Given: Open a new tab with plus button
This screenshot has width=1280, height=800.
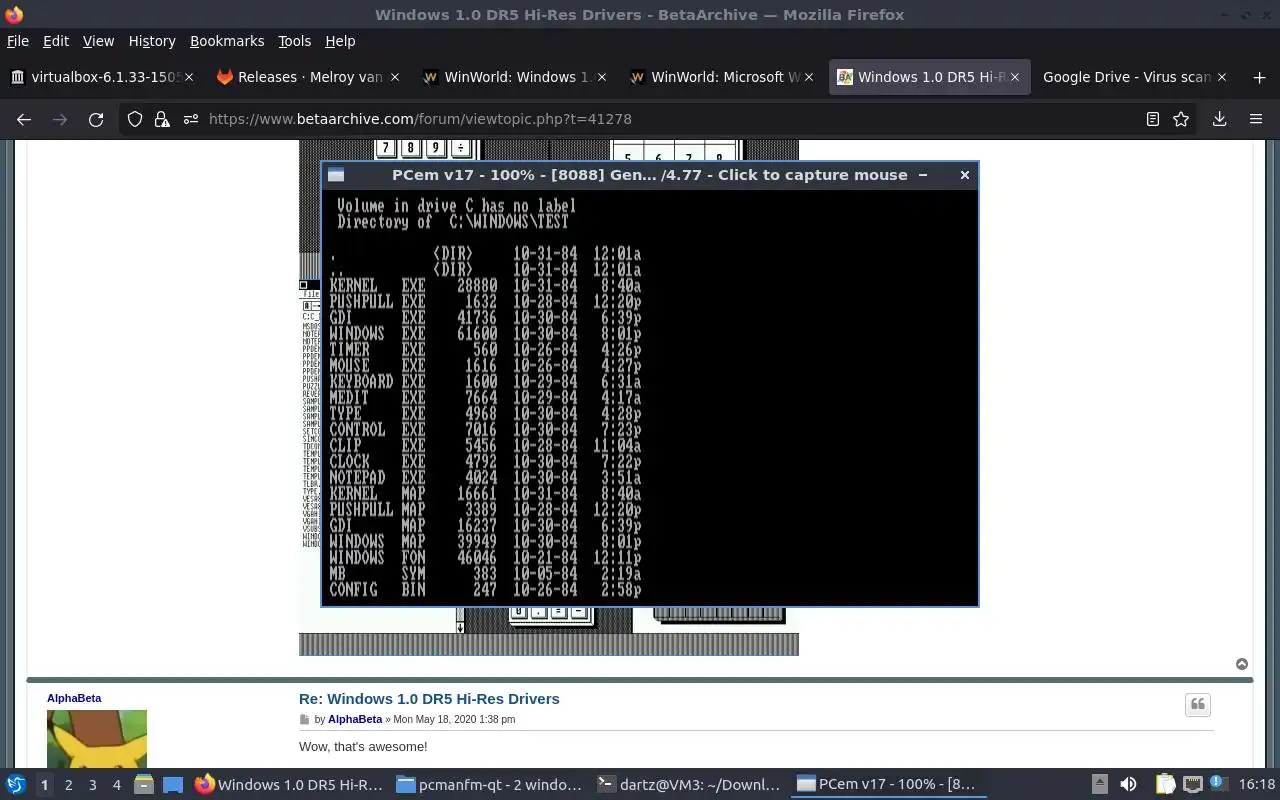Looking at the screenshot, I should (1259, 77).
